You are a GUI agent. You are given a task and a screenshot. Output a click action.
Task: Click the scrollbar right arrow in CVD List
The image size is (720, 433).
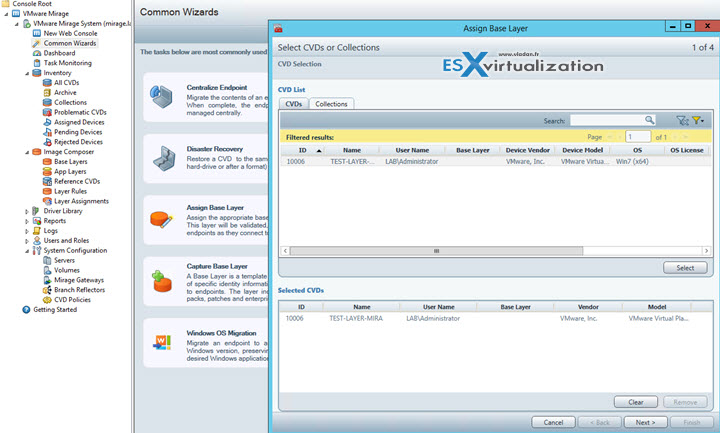tap(706, 251)
